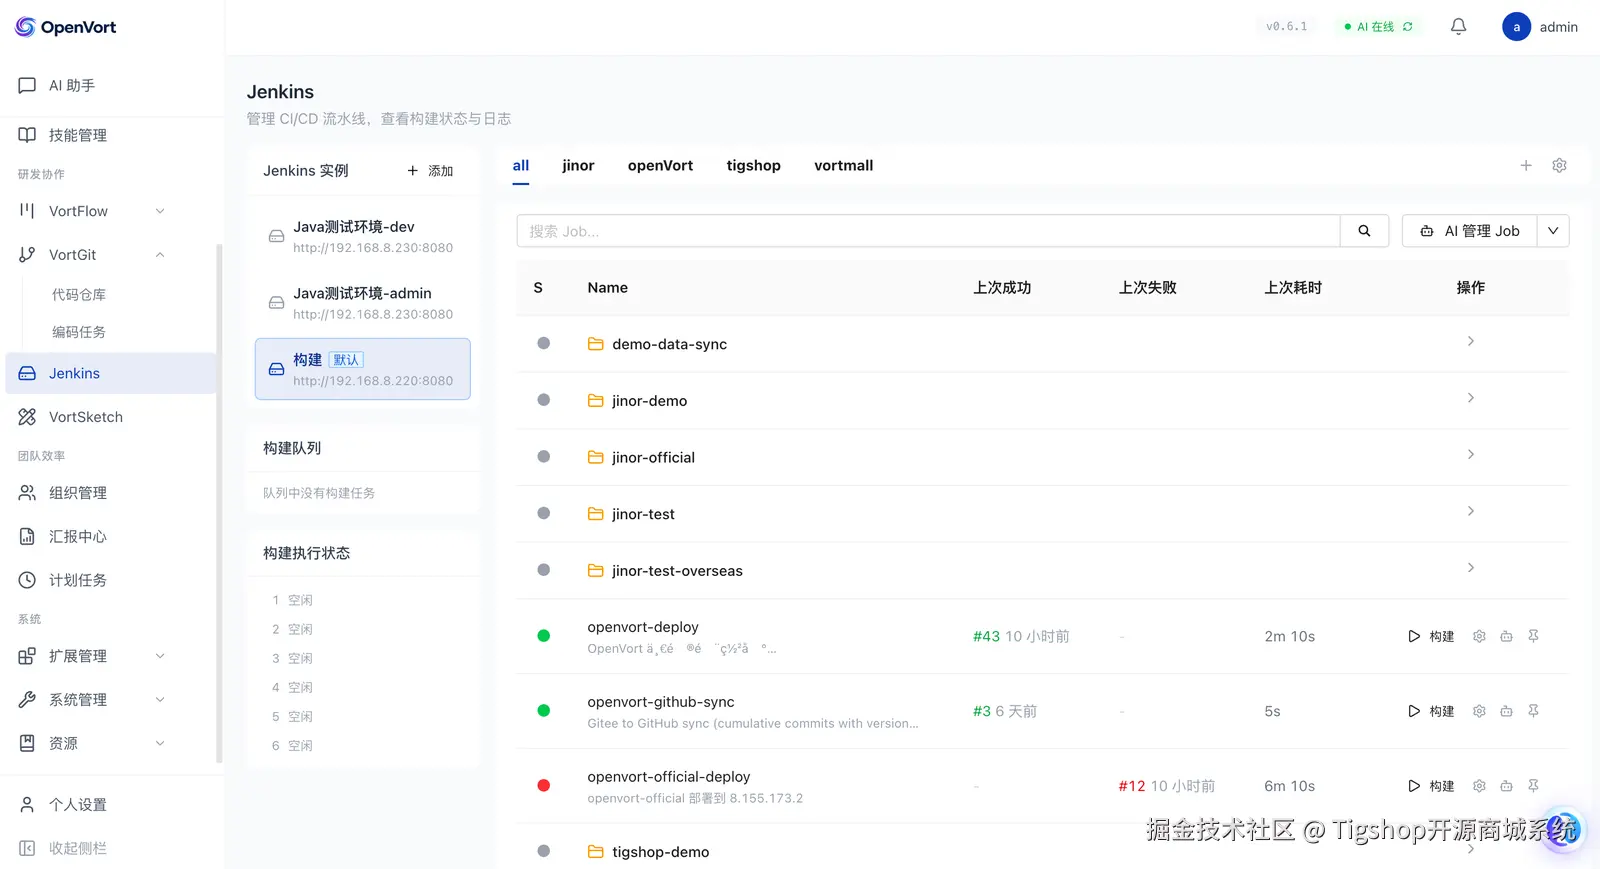This screenshot has width=1600, height=869.
Task: Open settings gear for openvort-github-sync
Action: [1479, 711]
